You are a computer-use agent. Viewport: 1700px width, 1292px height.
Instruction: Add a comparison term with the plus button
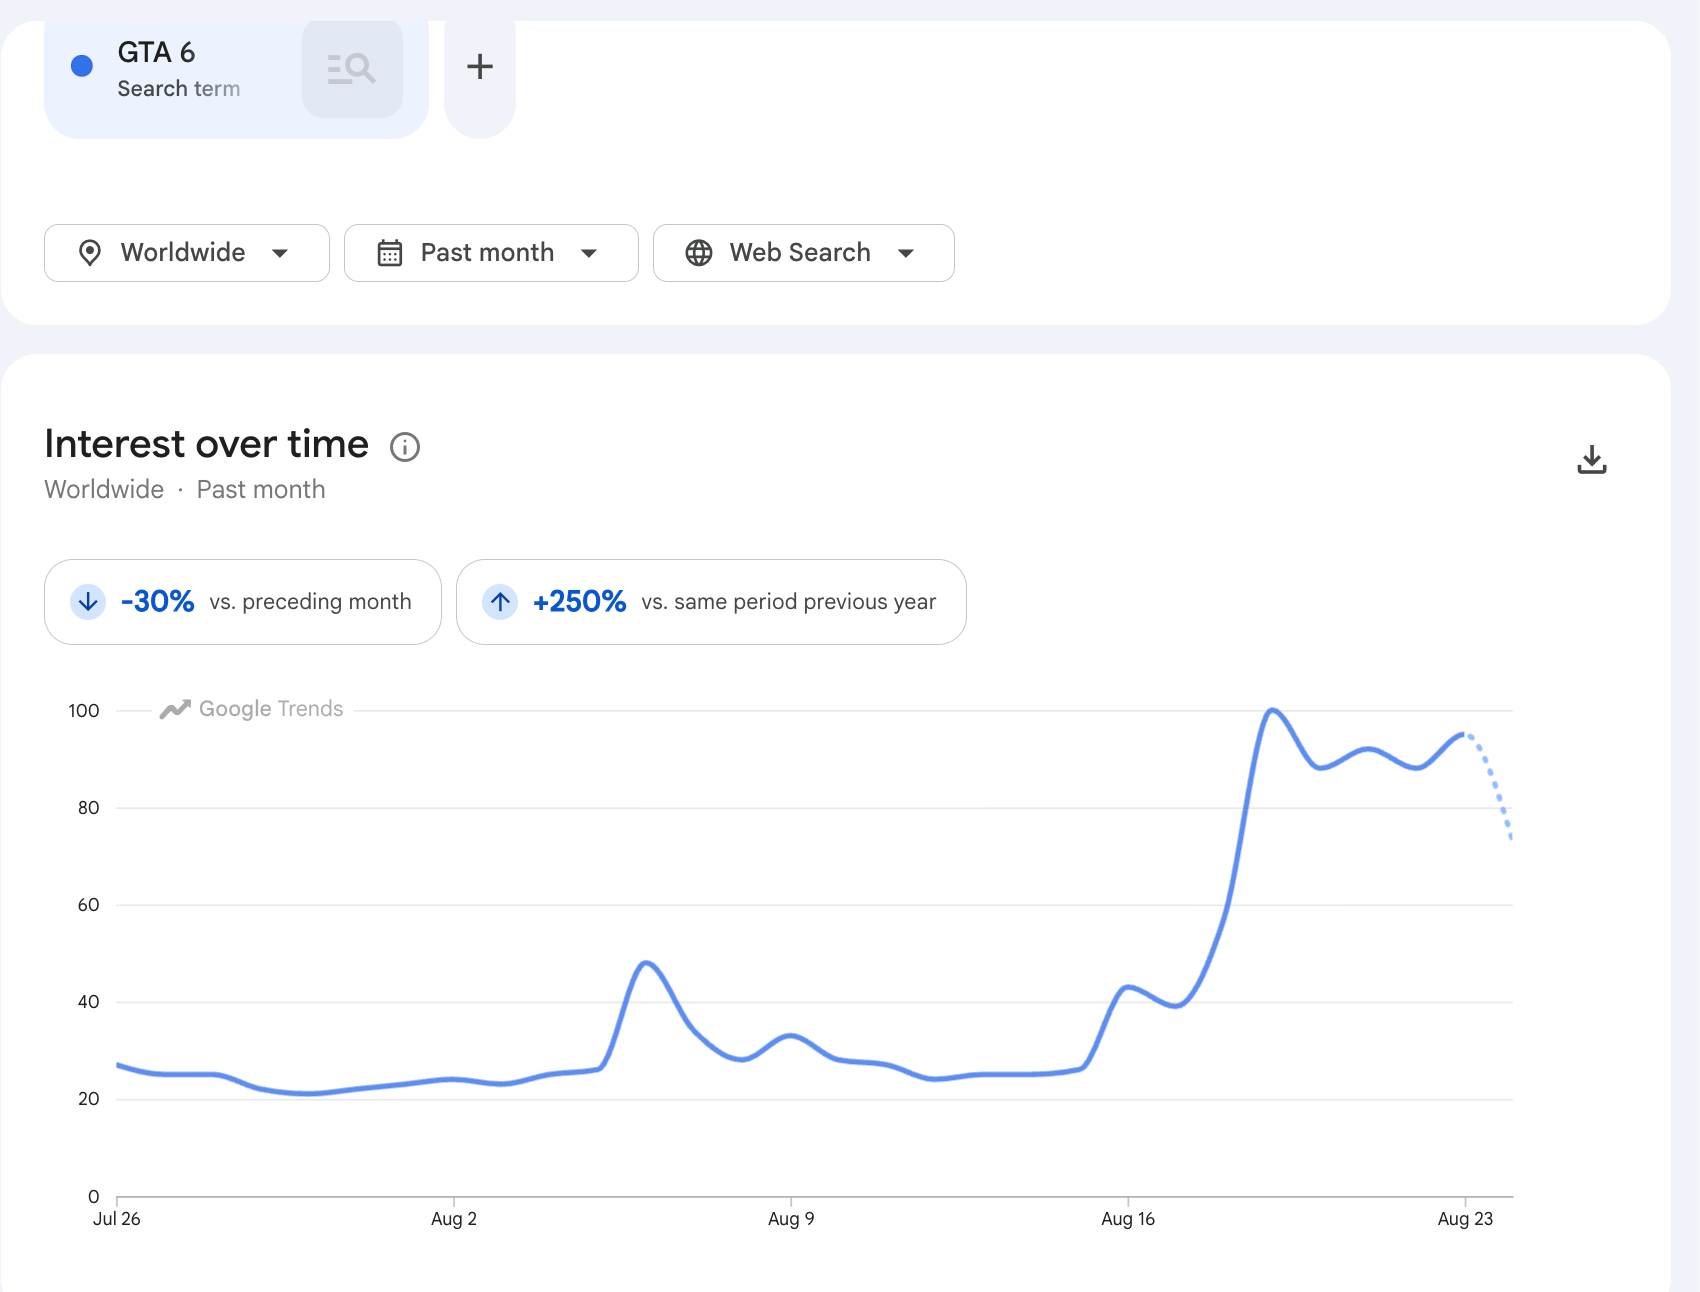pyautogui.click(x=480, y=67)
